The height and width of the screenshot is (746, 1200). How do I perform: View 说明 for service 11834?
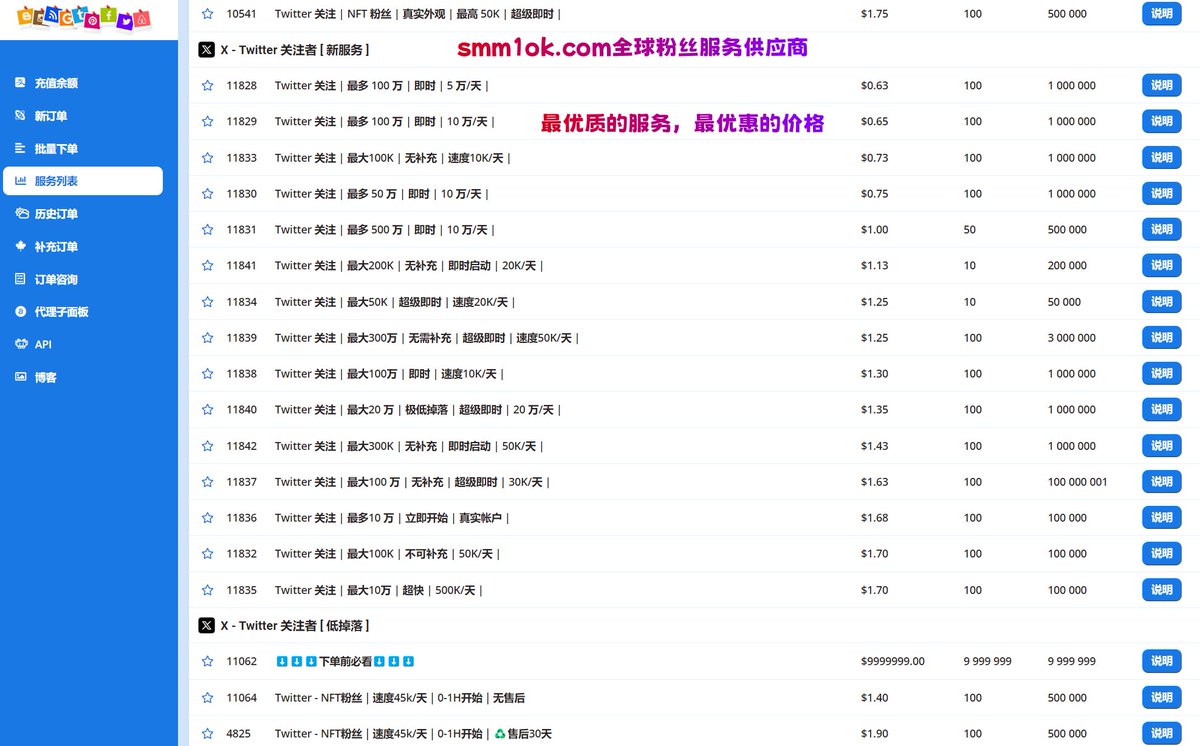1161,302
